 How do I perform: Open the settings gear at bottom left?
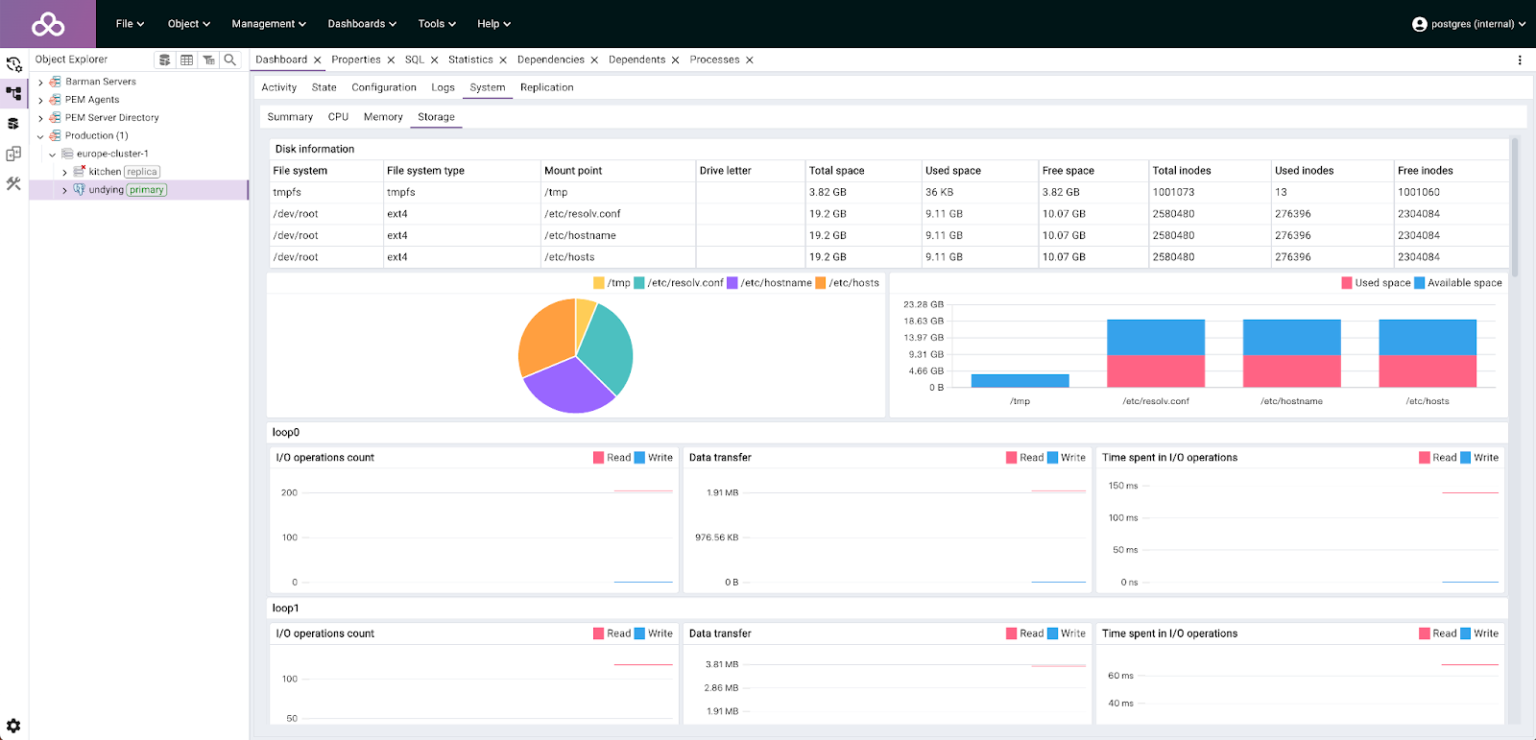(x=14, y=726)
